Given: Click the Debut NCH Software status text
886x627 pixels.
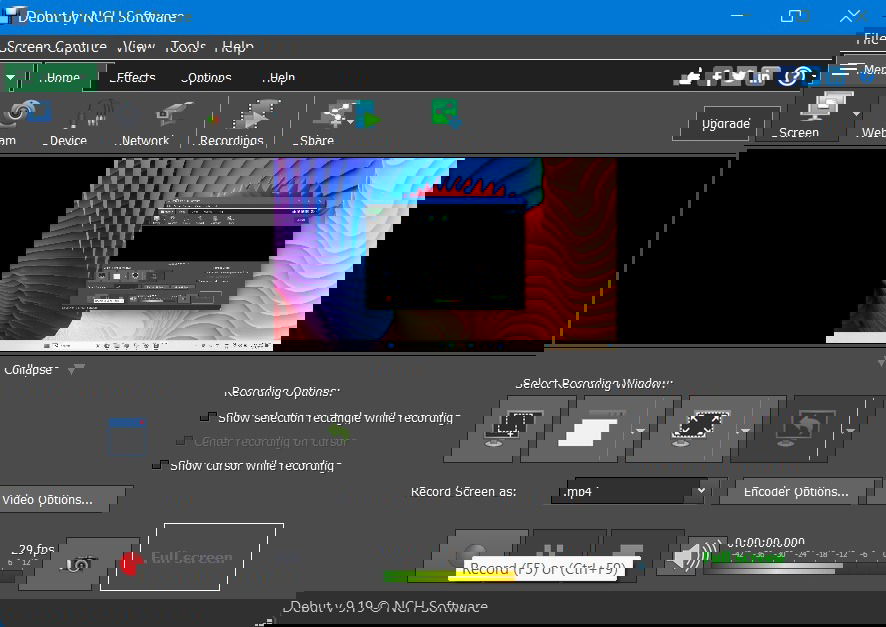Looking at the screenshot, I should pos(385,607).
